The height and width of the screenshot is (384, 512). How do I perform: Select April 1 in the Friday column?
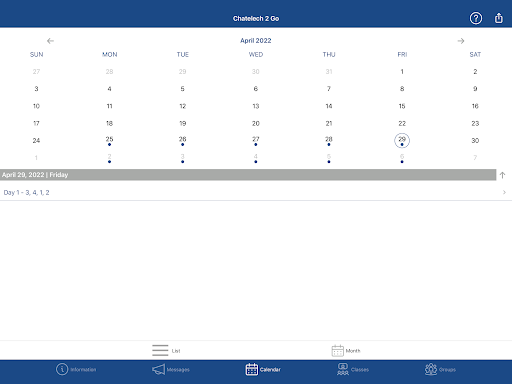[402, 71]
